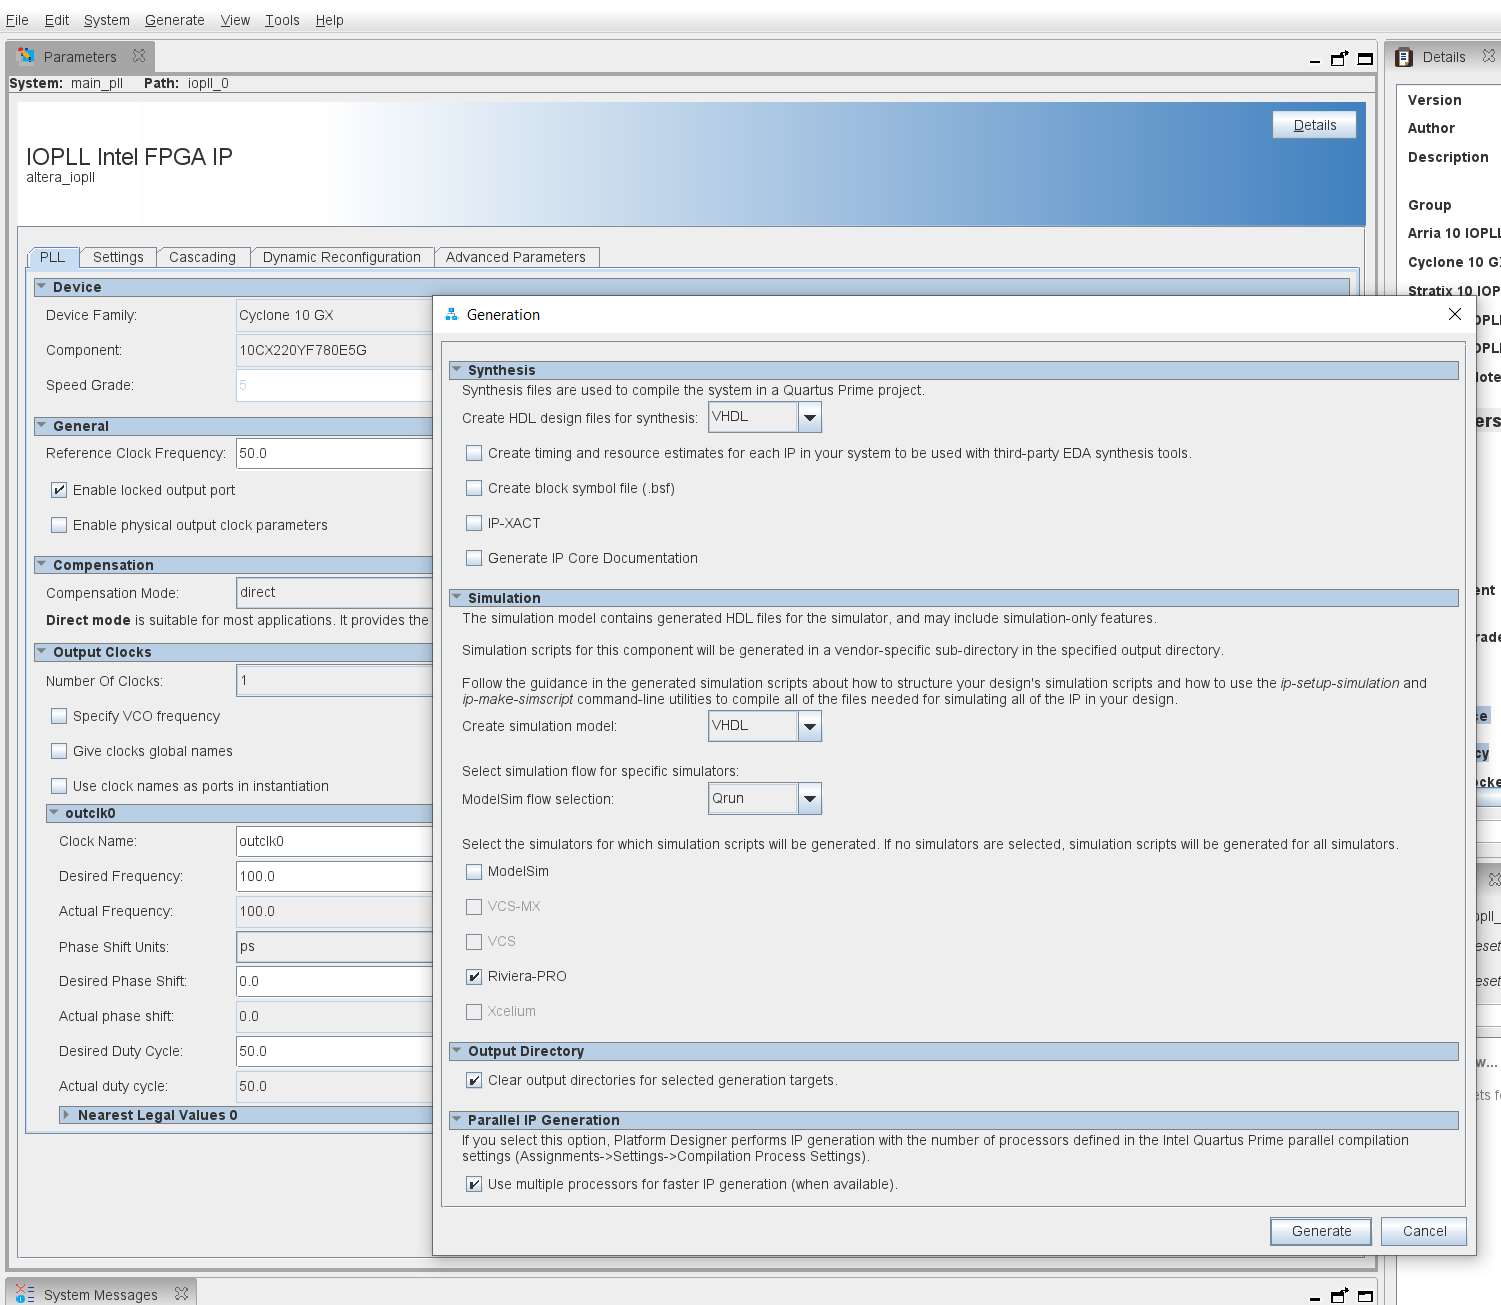The image size is (1501, 1305).
Task: Switch to the Cascading tab
Action: click(x=203, y=257)
